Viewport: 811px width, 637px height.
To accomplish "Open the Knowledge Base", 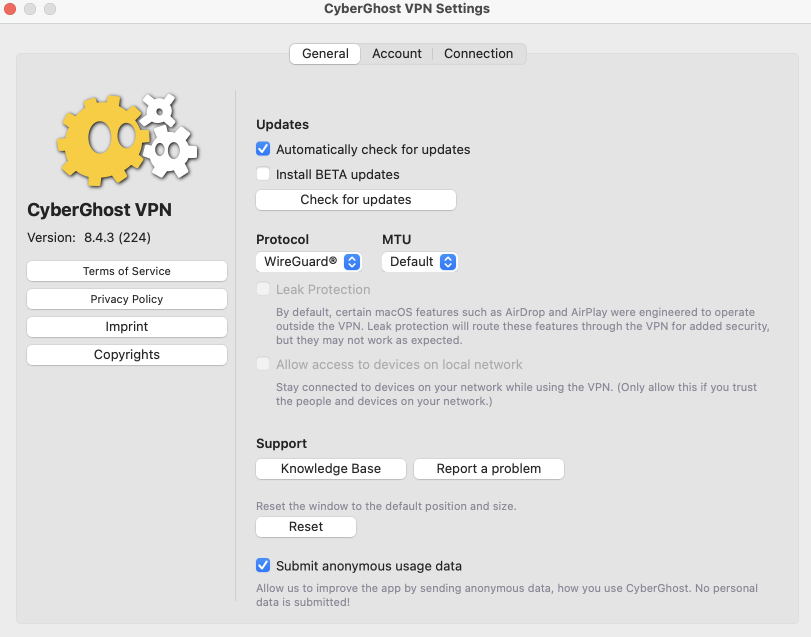I will [x=330, y=468].
